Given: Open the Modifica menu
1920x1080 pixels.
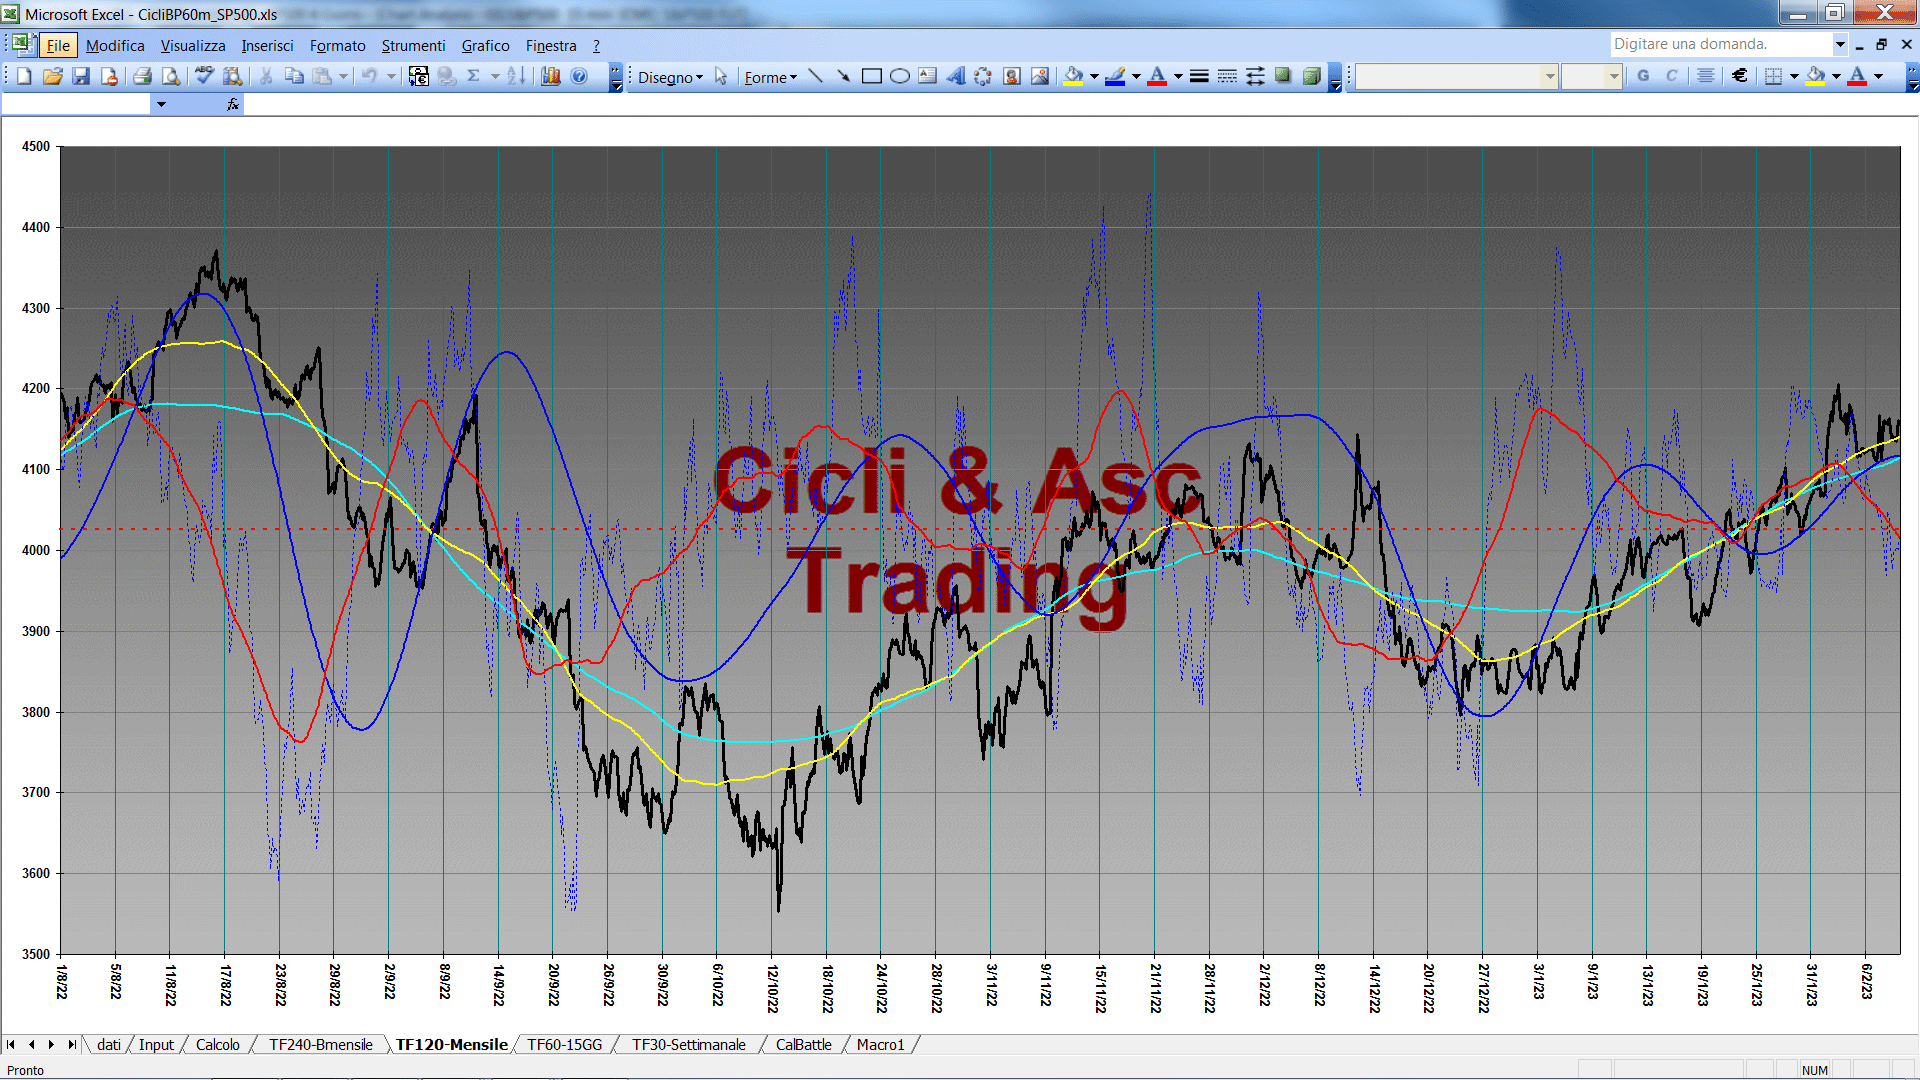Looking at the screenshot, I should pos(115,45).
